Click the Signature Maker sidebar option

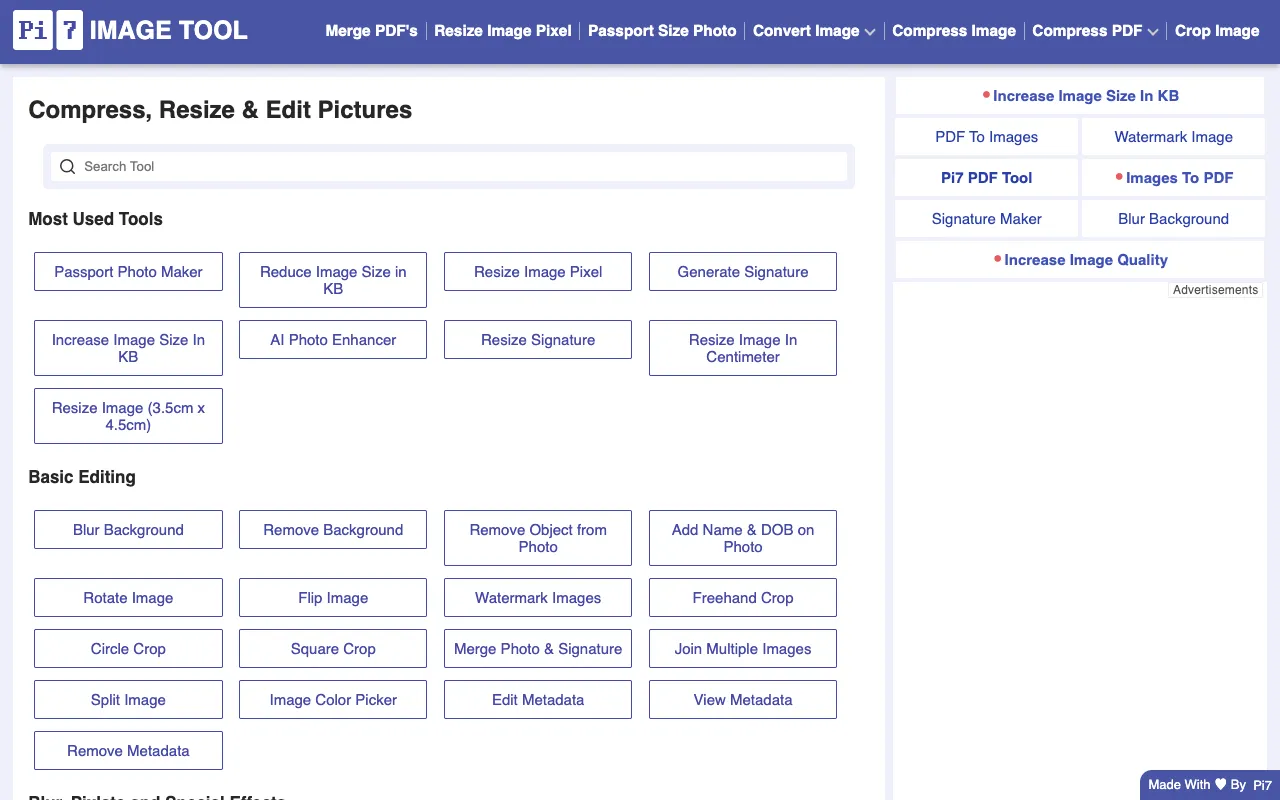point(986,218)
